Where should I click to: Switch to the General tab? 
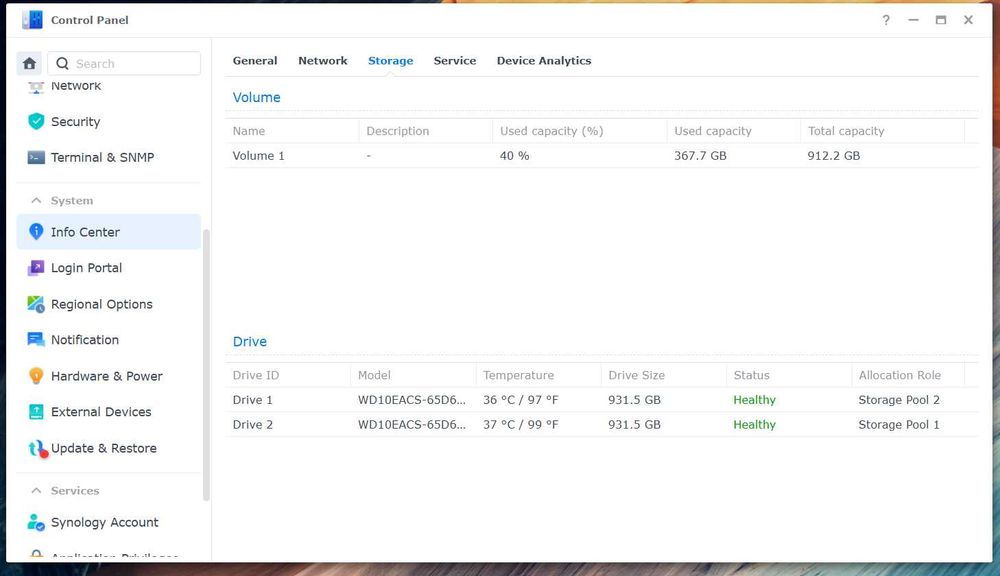[x=255, y=61]
